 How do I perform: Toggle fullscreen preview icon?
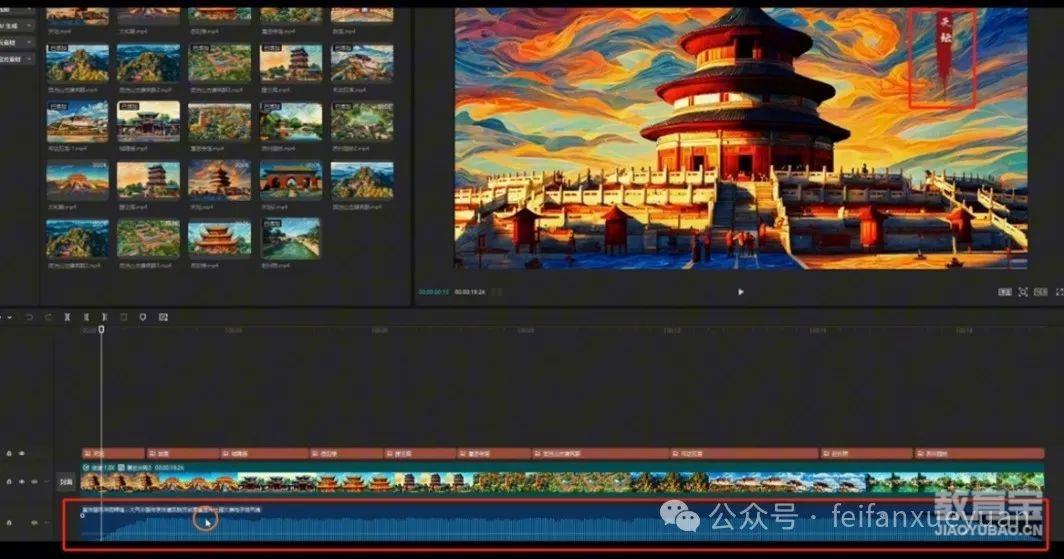pos(1059,292)
